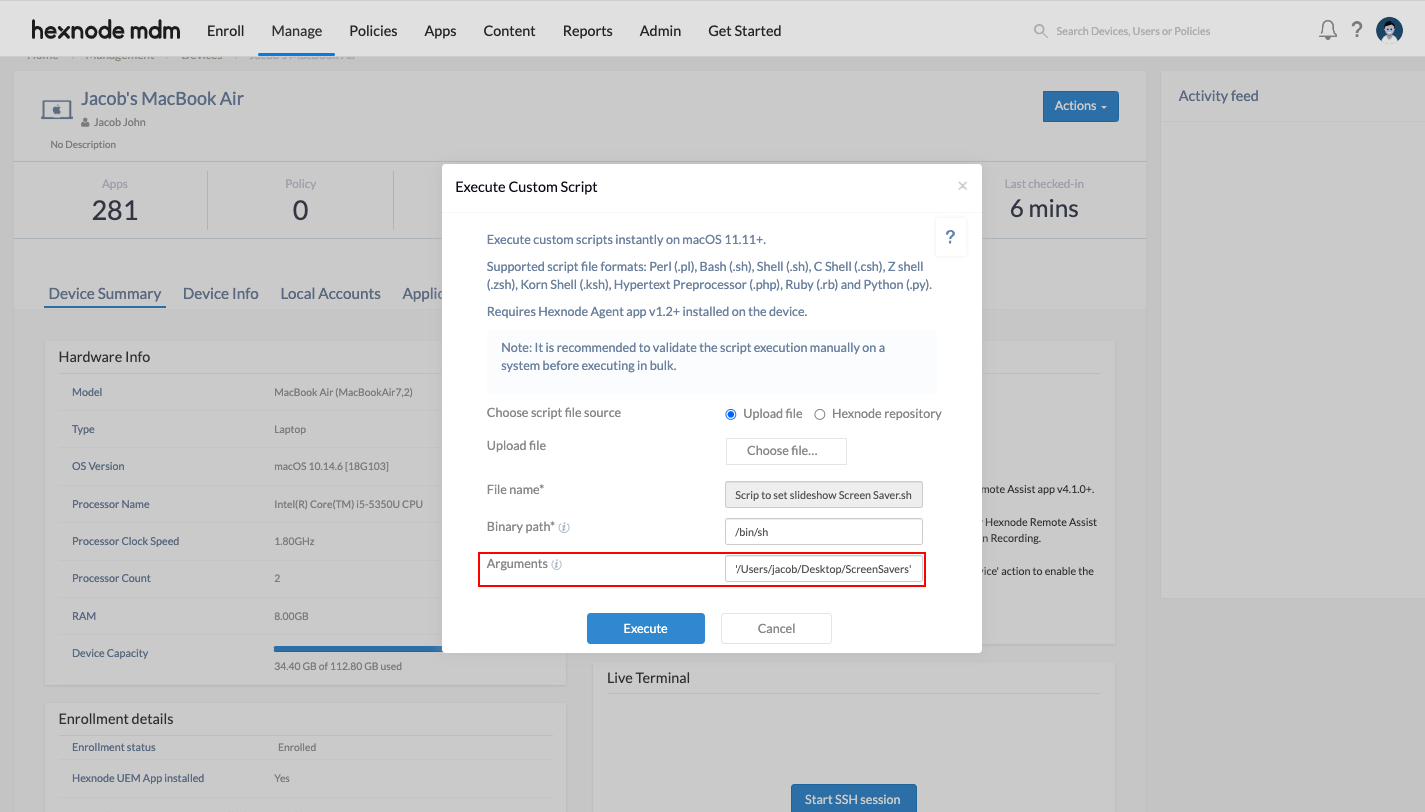
Task: Click the search magnifier icon
Action: point(1040,31)
